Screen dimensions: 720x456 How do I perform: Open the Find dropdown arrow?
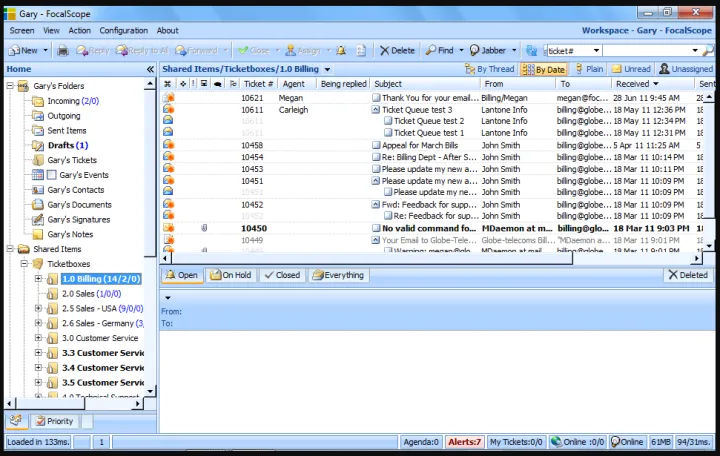tap(461, 51)
